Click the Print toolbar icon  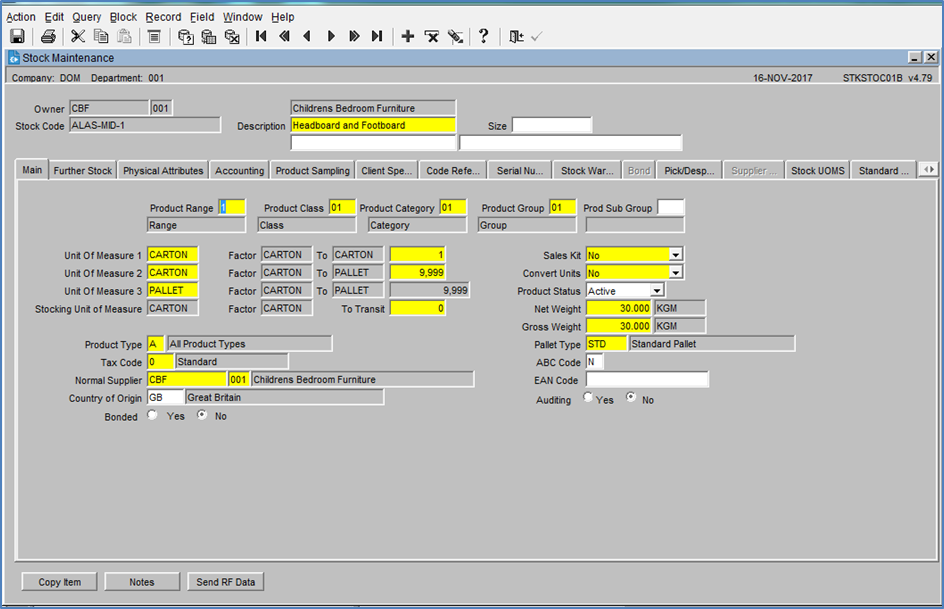pyautogui.click(x=48, y=37)
